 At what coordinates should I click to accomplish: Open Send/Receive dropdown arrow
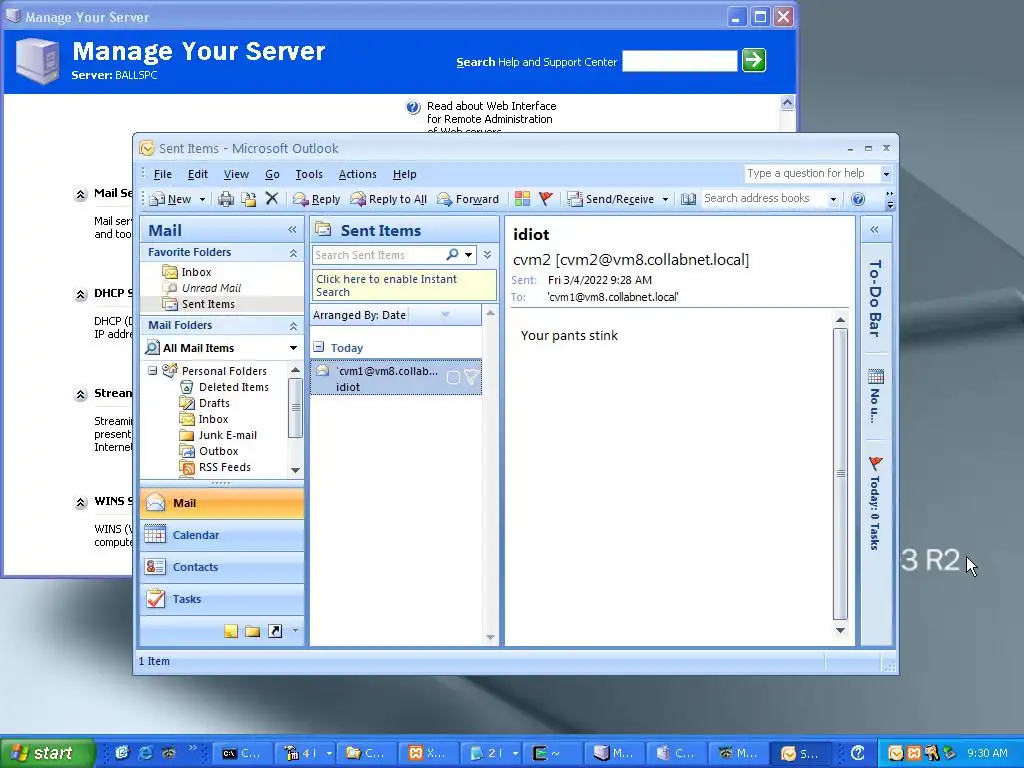(665, 199)
